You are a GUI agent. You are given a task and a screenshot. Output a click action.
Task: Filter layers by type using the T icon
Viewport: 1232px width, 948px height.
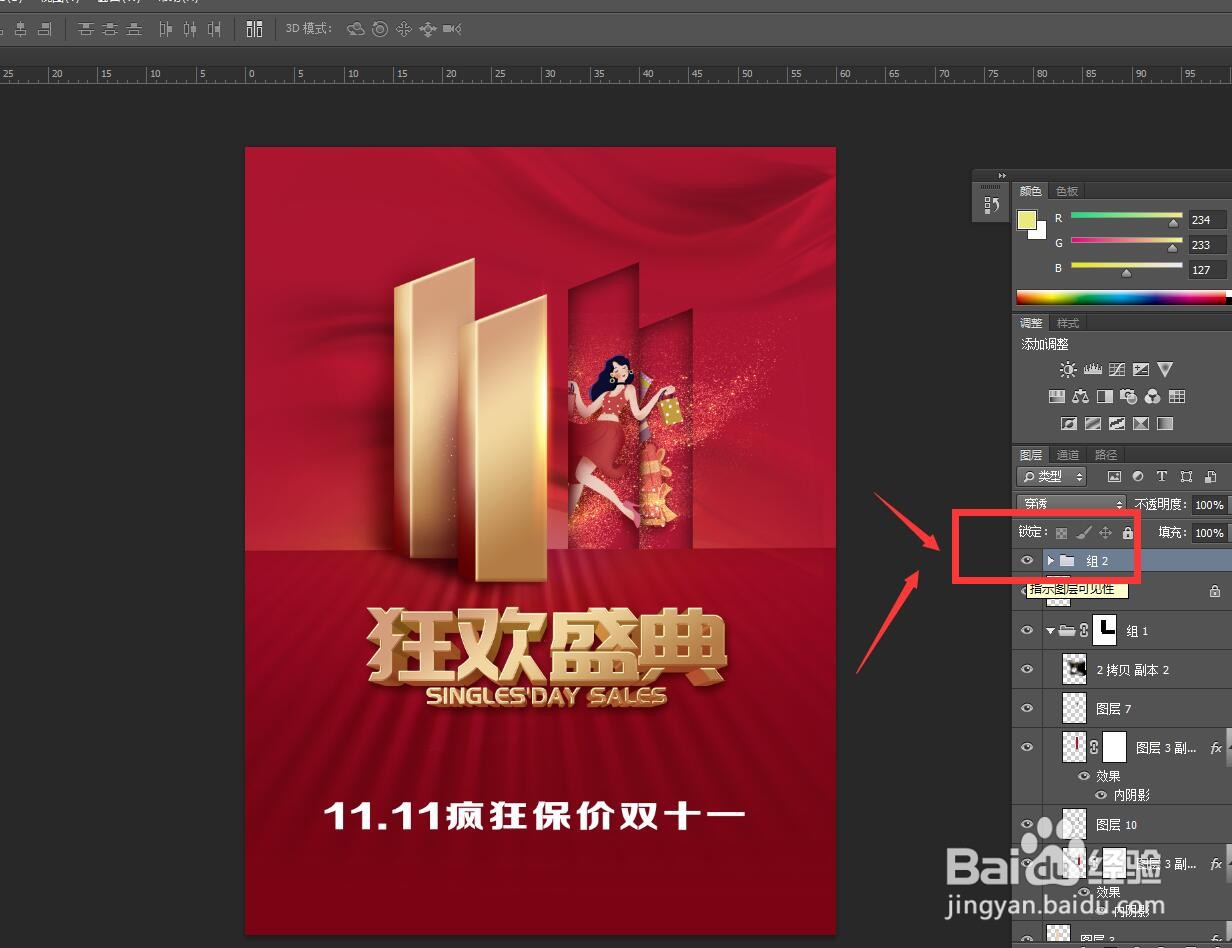[1161, 477]
